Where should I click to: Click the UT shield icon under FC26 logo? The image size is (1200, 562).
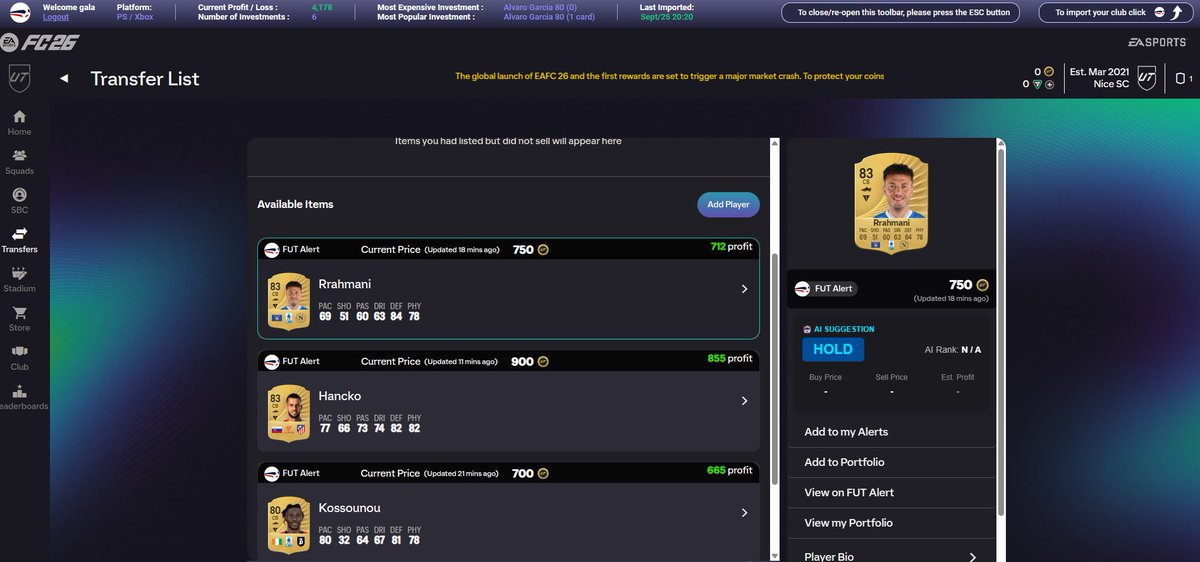coord(19,79)
